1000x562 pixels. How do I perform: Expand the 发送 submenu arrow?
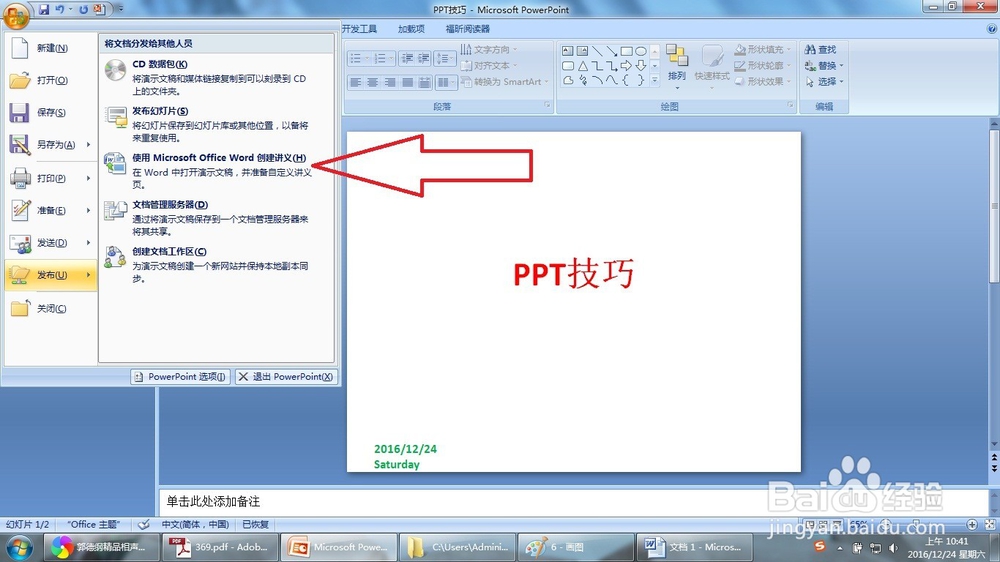point(89,243)
